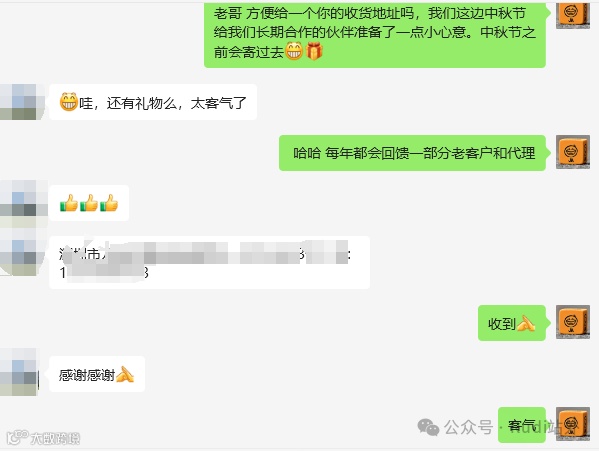Click the 老哥 方便给一个 message bubble
The image size is (599, 451).
pos(375,34)
